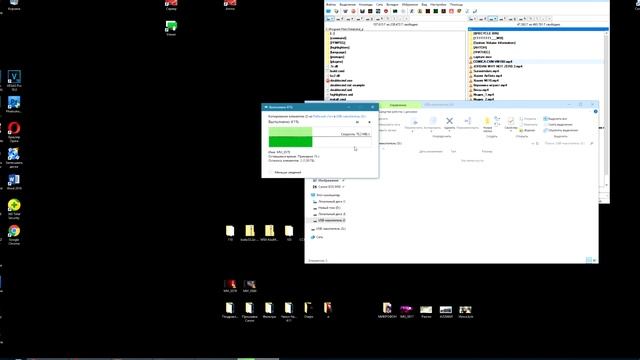Select 'Локальный диск (C:)' in navigation pane
Viewport: 640px width, 360px height.
point(329,202)
